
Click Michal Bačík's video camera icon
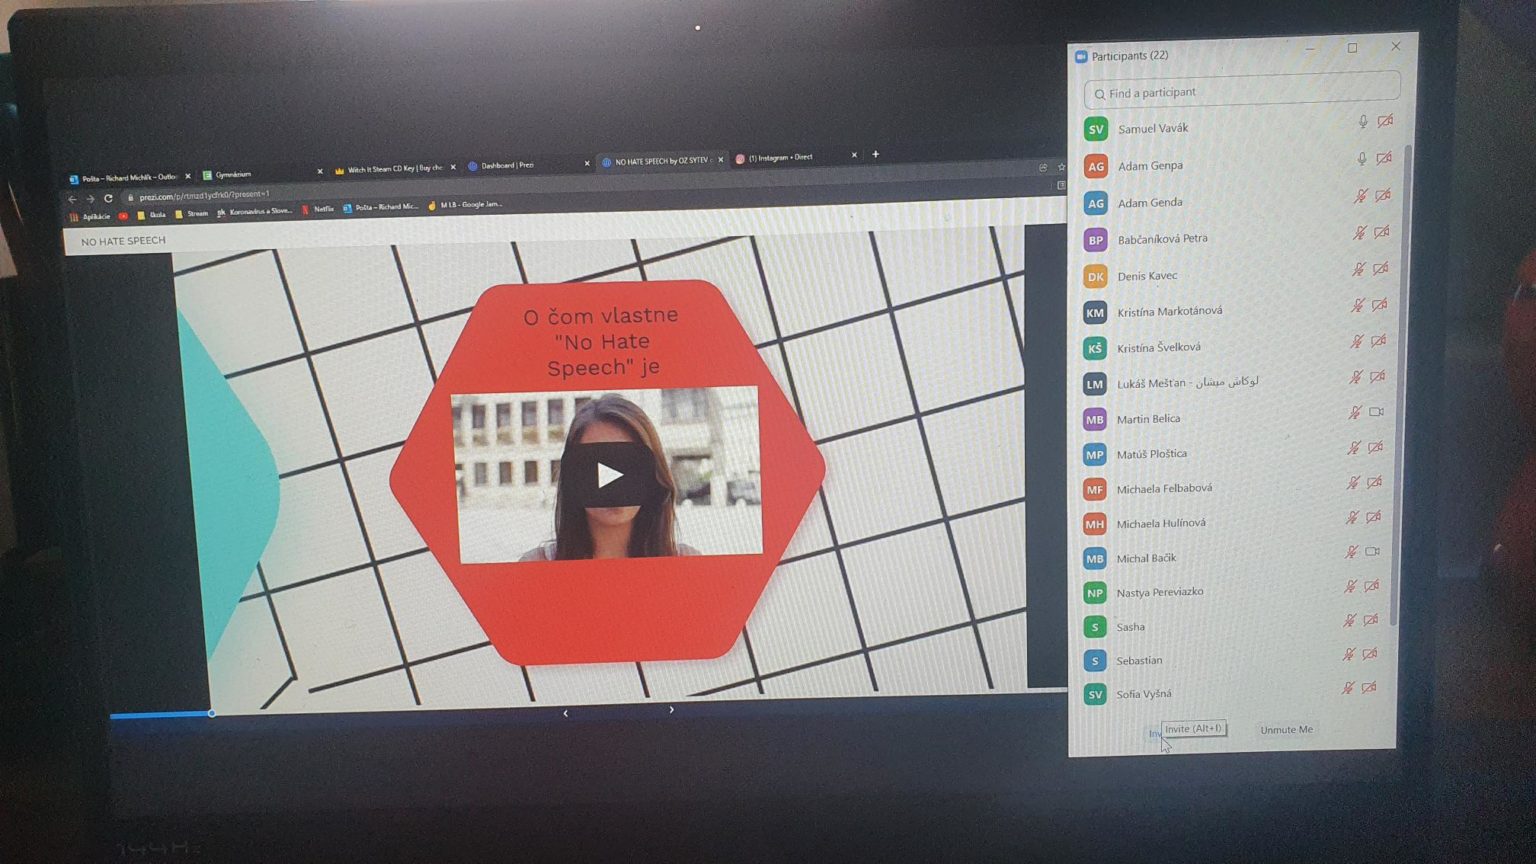1373,551
